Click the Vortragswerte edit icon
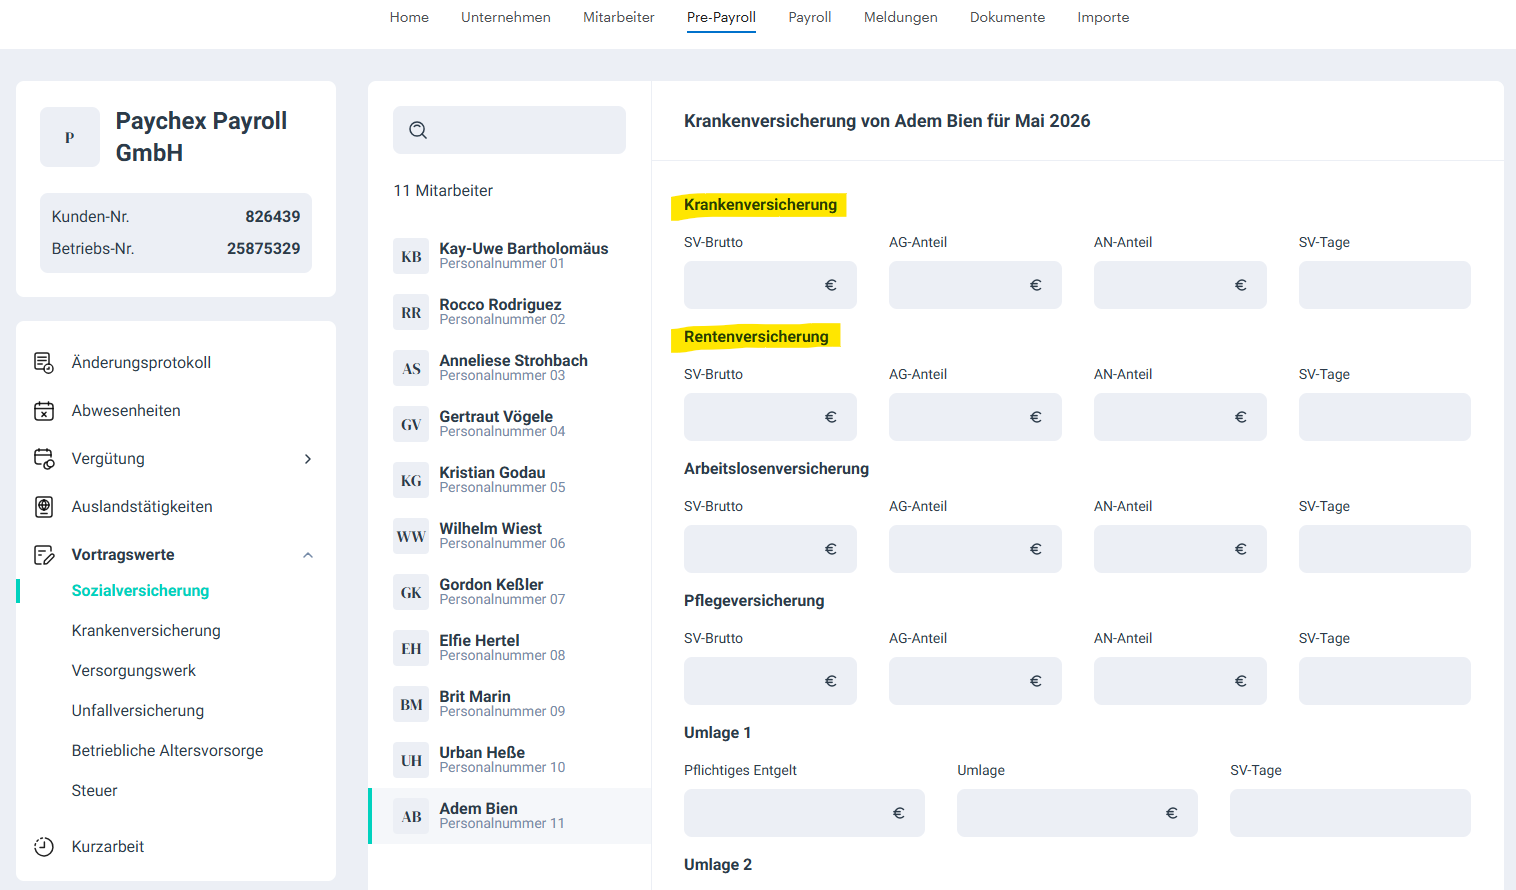The height and width of the screenshot is (890, 1516). tap(44, 554)
